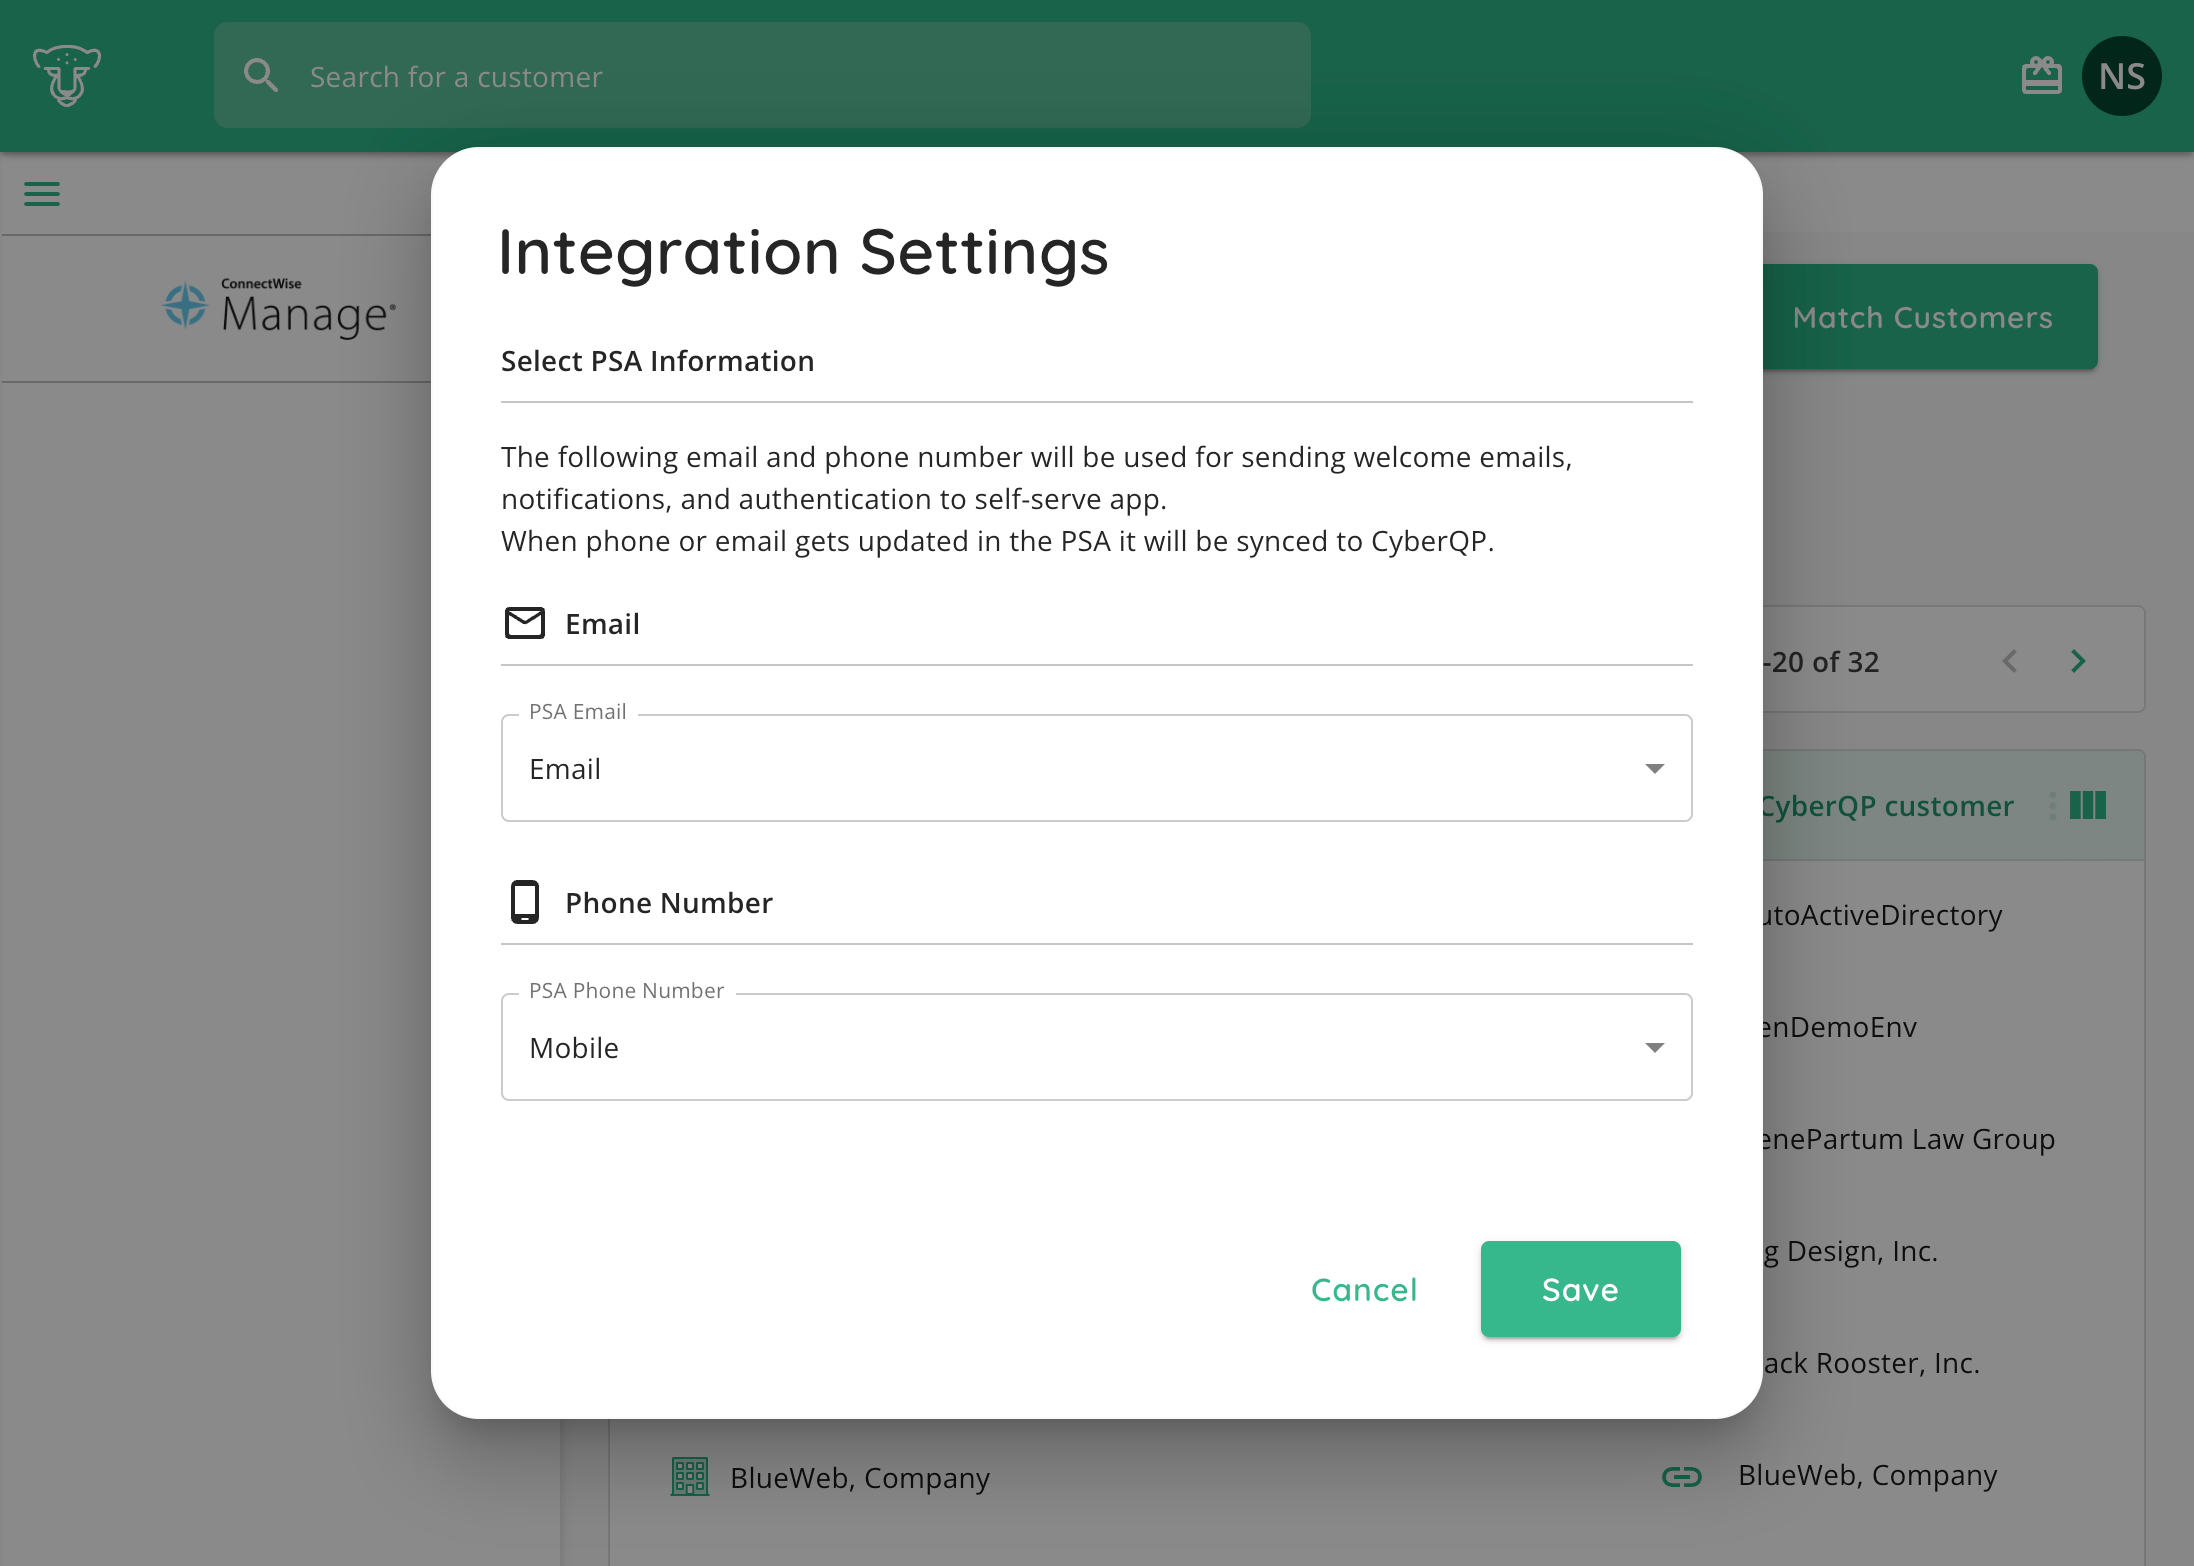Click the Mobile dropdown arrow
Screen dimensions: 2194x1566
1654,1047
